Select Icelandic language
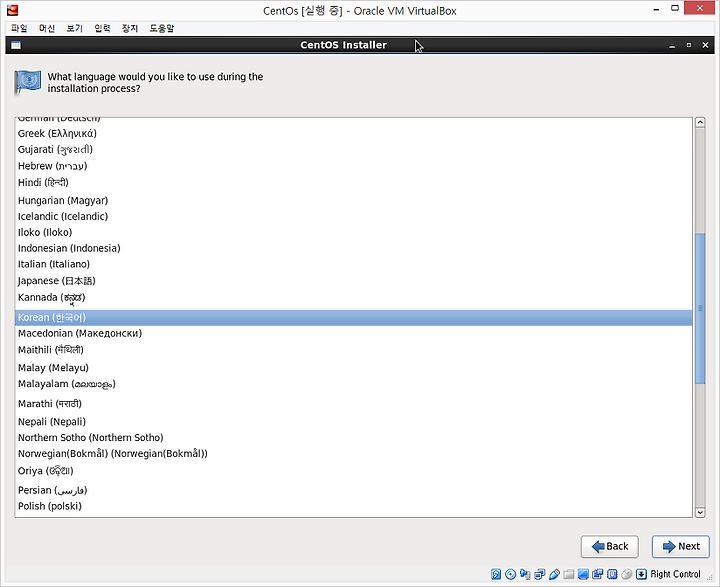The height and width of the screenshot is (587, 720). click(354, 216)
